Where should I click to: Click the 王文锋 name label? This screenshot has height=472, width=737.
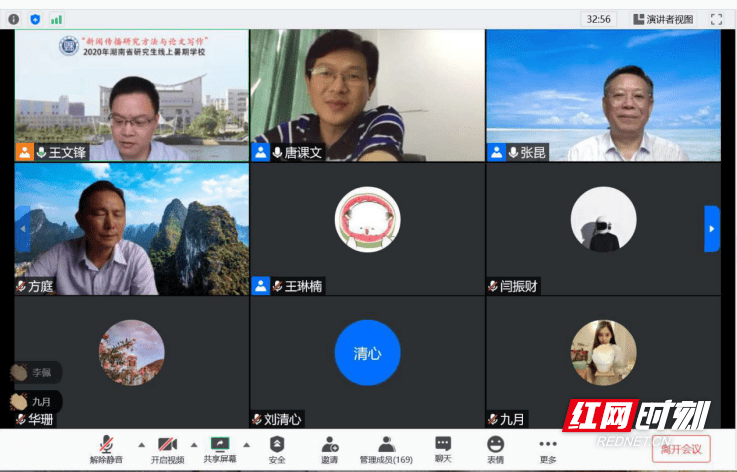(x=68, y=153)
